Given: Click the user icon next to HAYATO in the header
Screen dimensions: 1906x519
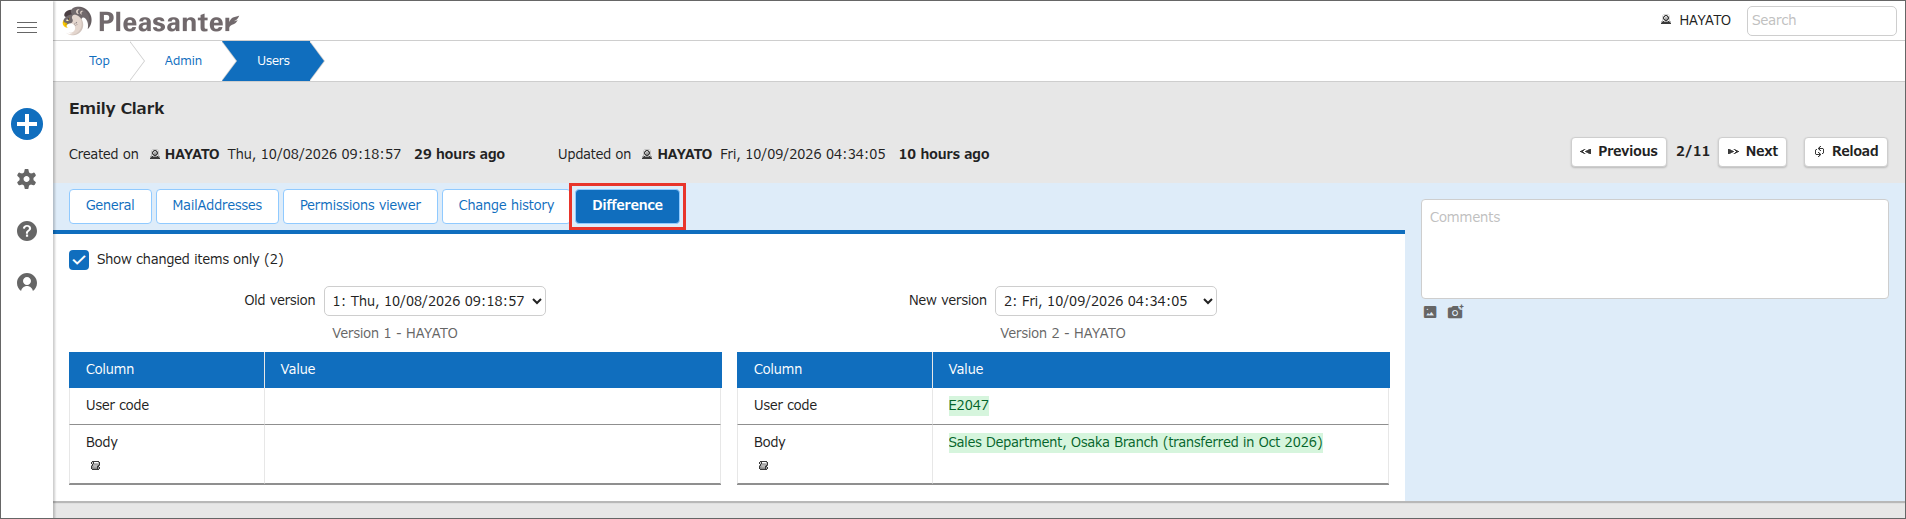Looking at the screenshot, I should 1666,20.
